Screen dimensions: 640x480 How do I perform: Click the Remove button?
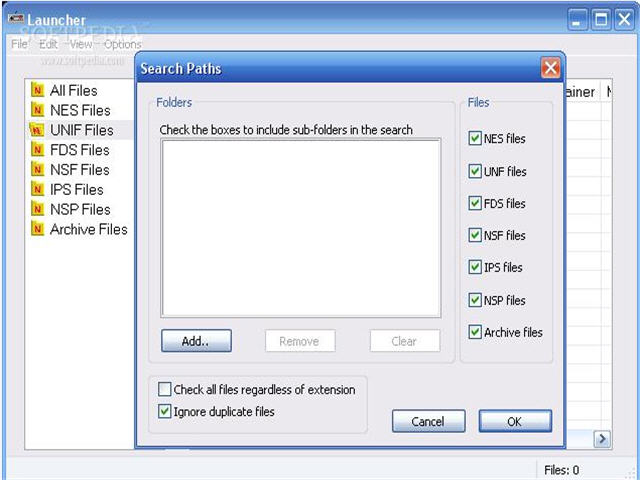pos(300,341)
